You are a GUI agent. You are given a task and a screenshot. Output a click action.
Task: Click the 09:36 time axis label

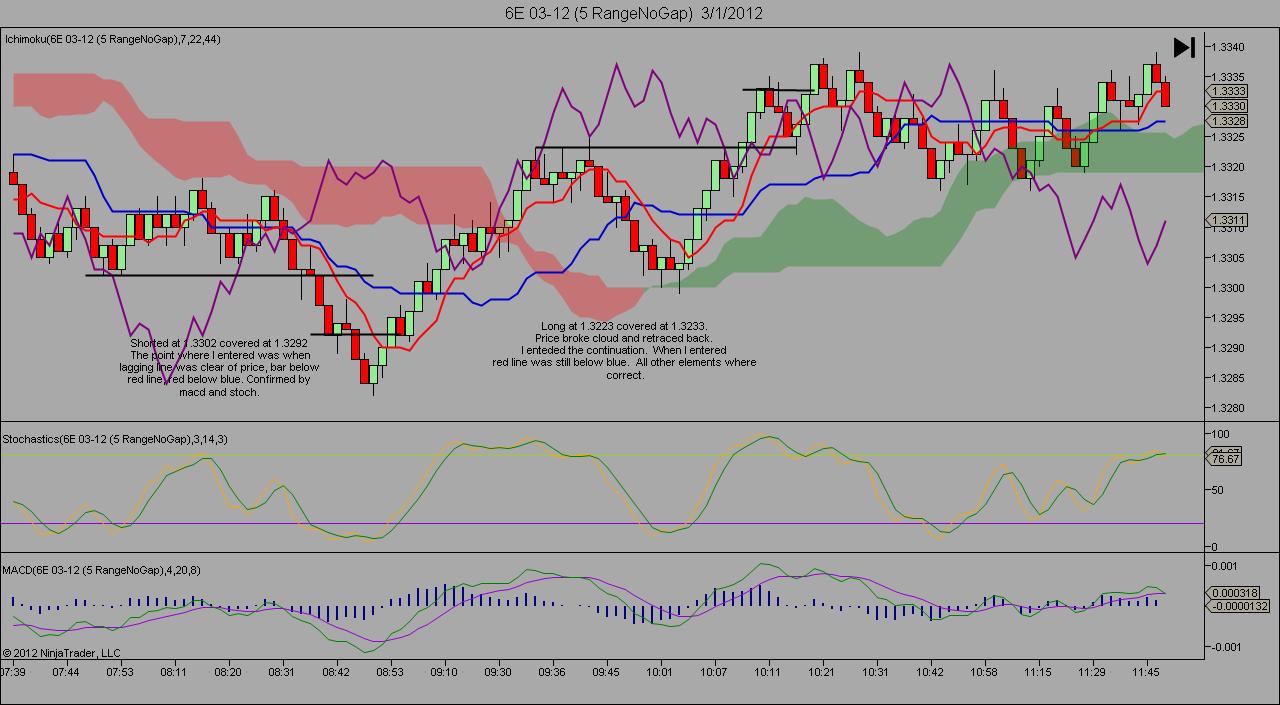click(x=552, y=673)
